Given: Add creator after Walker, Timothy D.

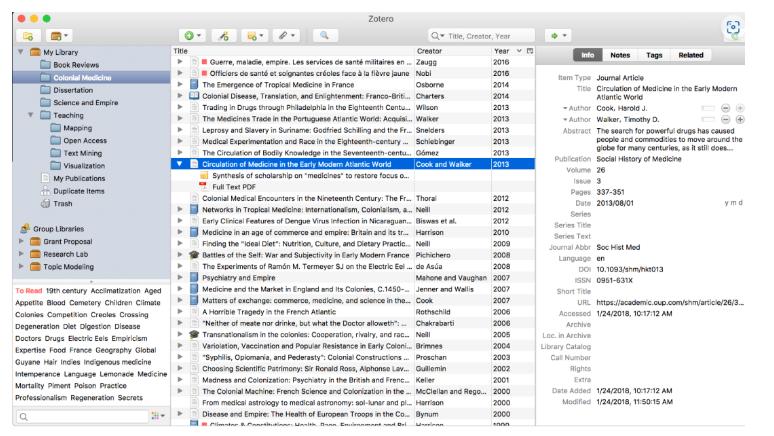Looking at the screenshot, I should 740,119.
